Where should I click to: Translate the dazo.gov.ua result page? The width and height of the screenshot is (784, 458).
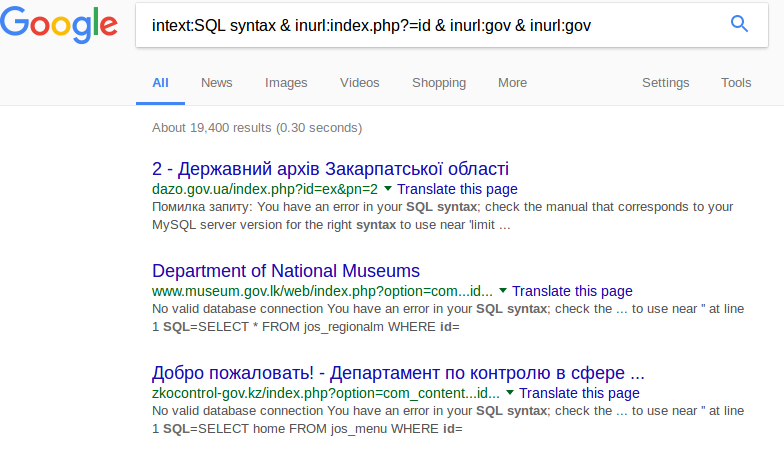(457, 189)
